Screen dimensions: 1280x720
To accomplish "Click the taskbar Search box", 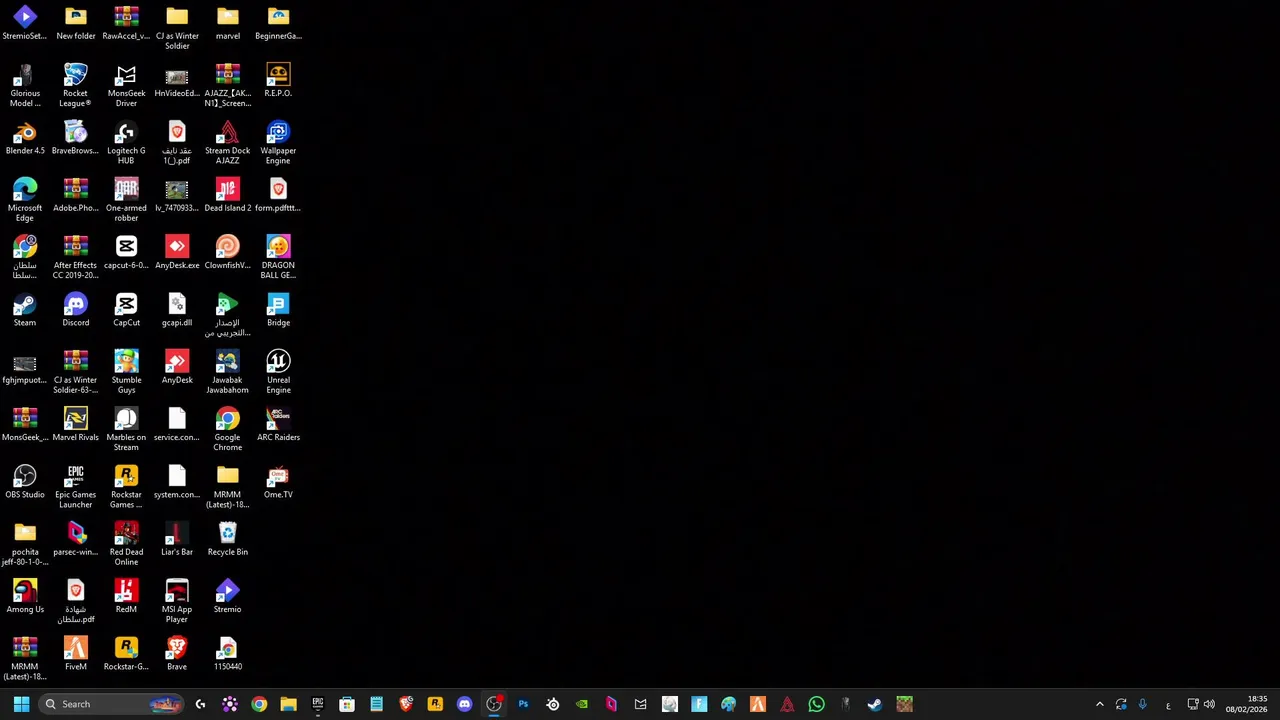I will 112,704.
